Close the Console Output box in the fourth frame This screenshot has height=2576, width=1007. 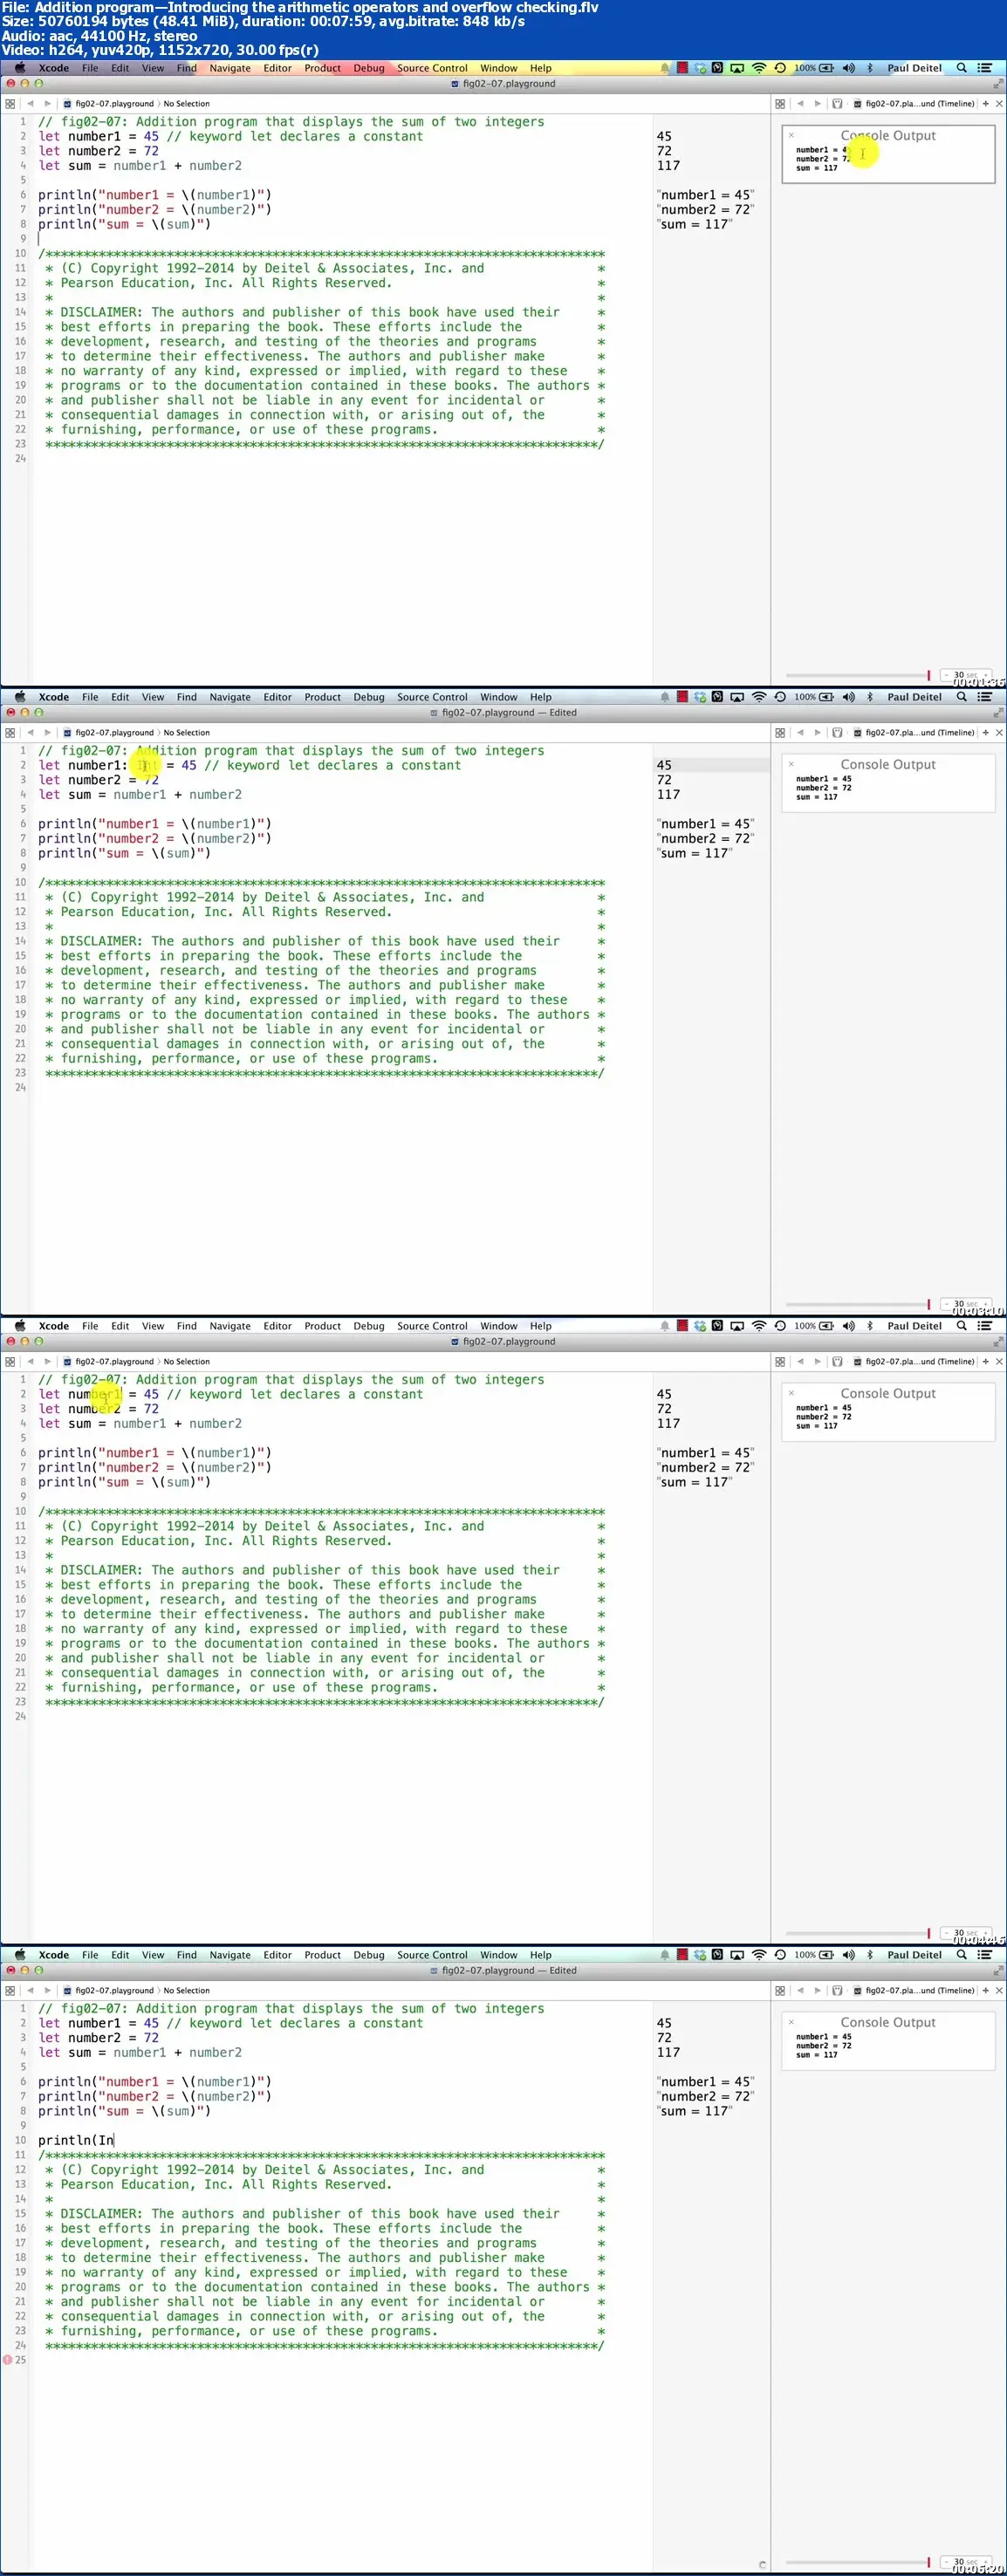coord(791,2022)
